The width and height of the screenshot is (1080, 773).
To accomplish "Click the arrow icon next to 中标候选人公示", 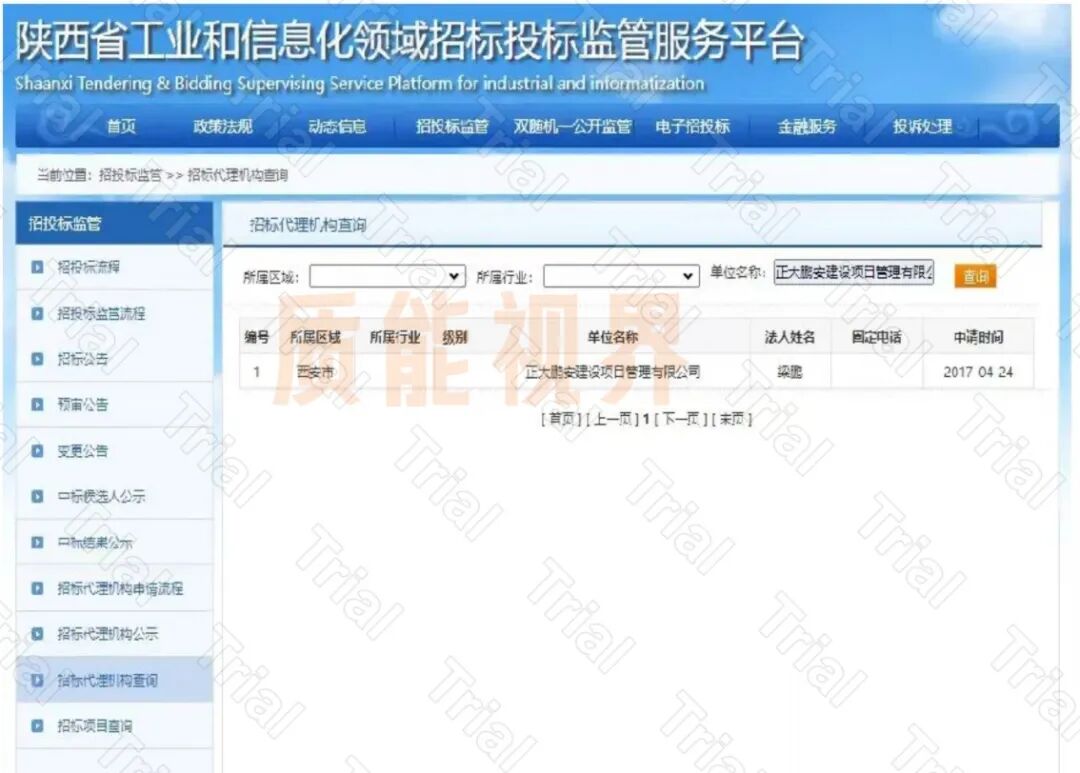I will click(x=38, y=498).
